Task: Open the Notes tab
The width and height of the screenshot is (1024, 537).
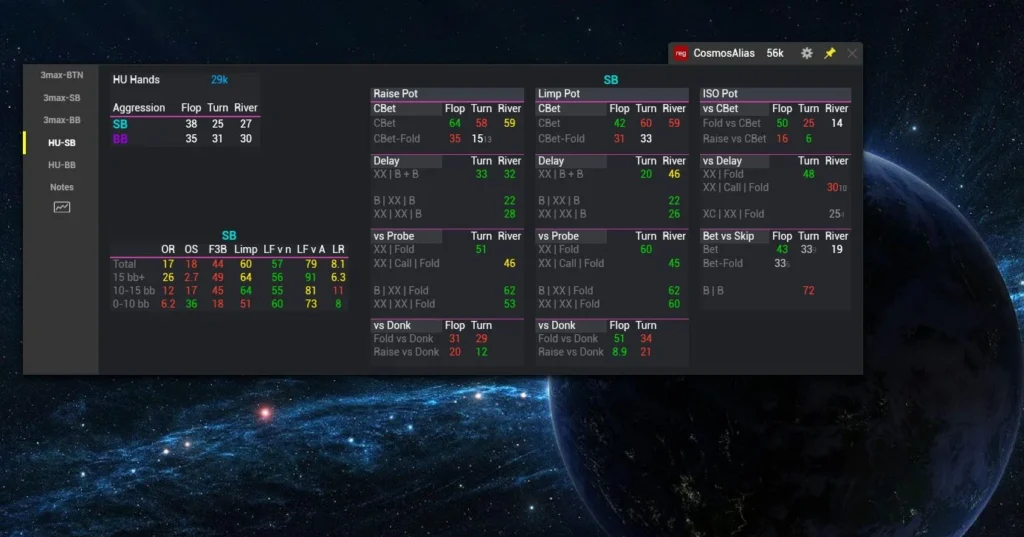Action: coord(61,187)
